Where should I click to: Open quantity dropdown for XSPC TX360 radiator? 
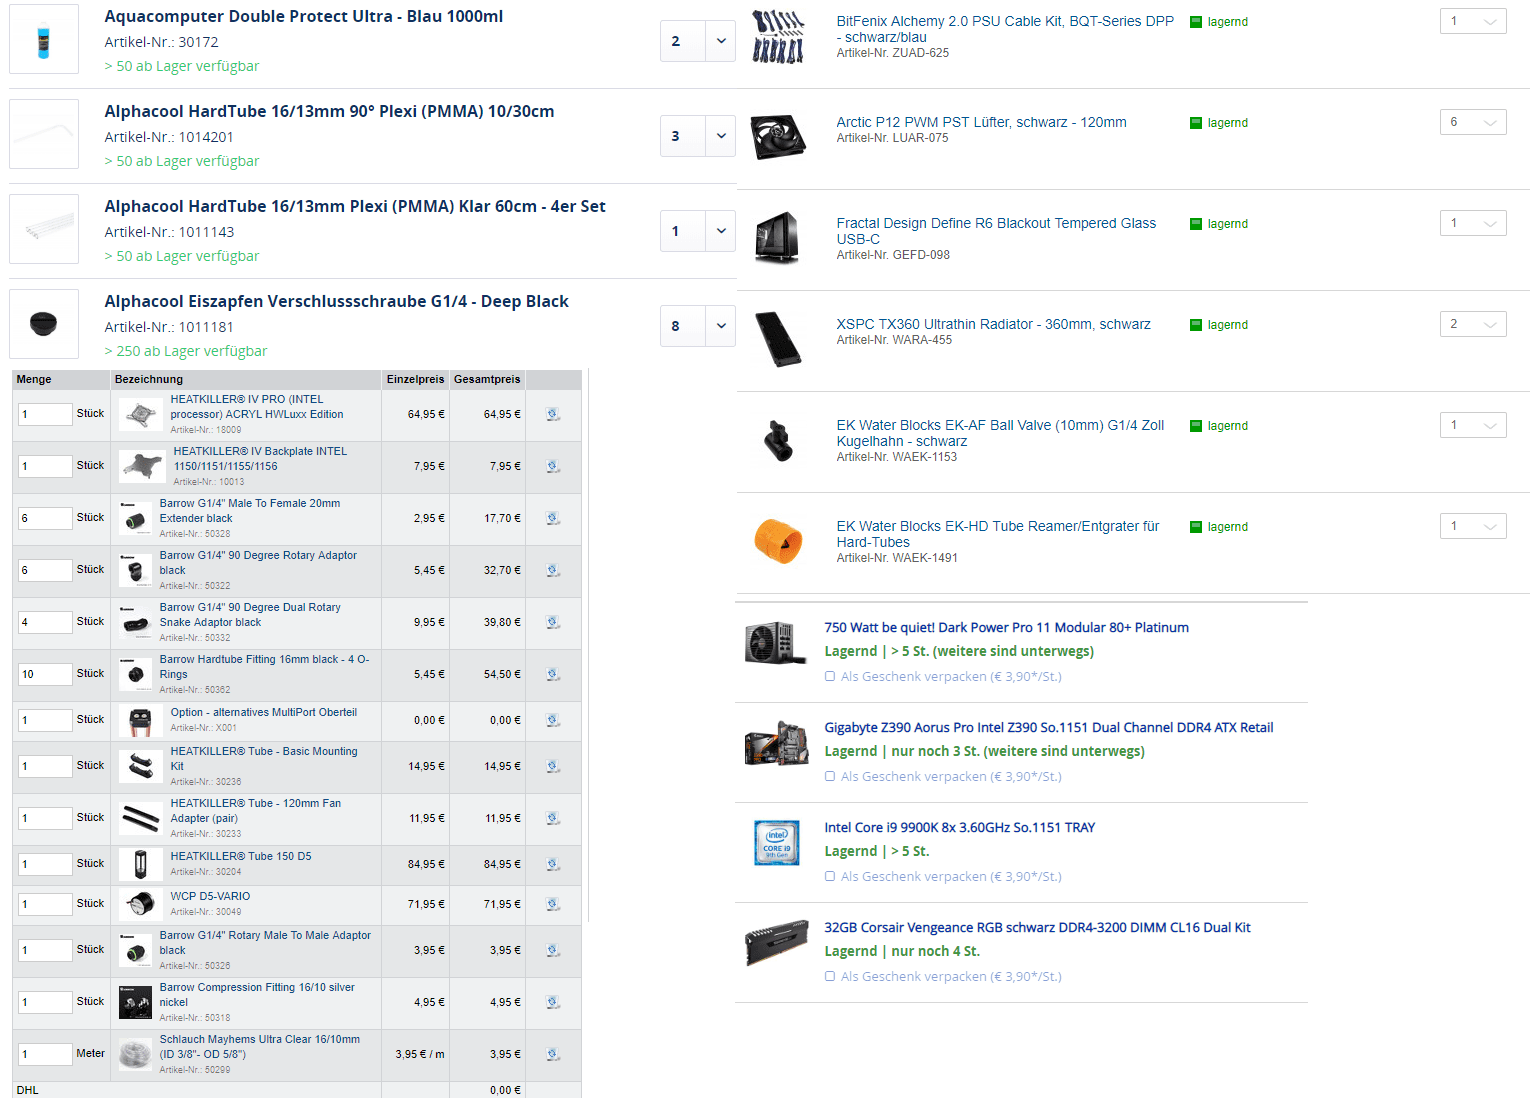pos(1473,324)
